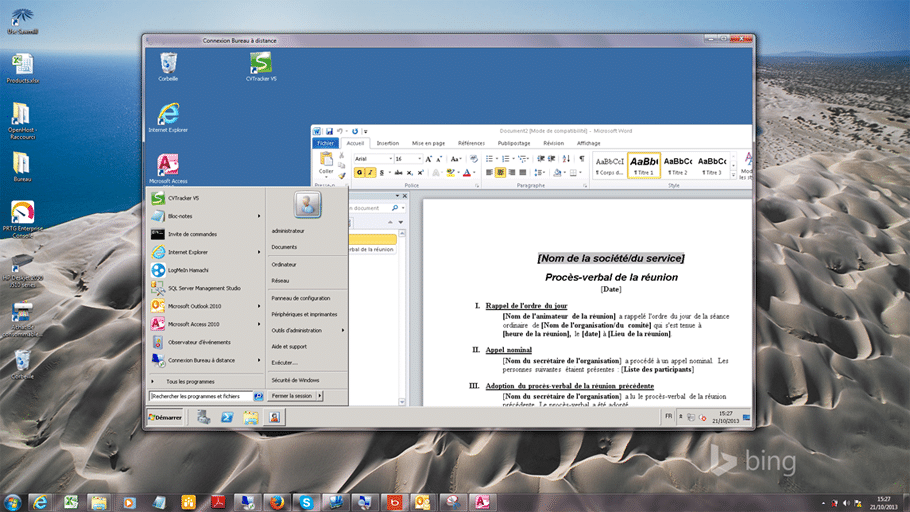
Task: Switch to the Mise en page tab
Action: pos(428,143)
